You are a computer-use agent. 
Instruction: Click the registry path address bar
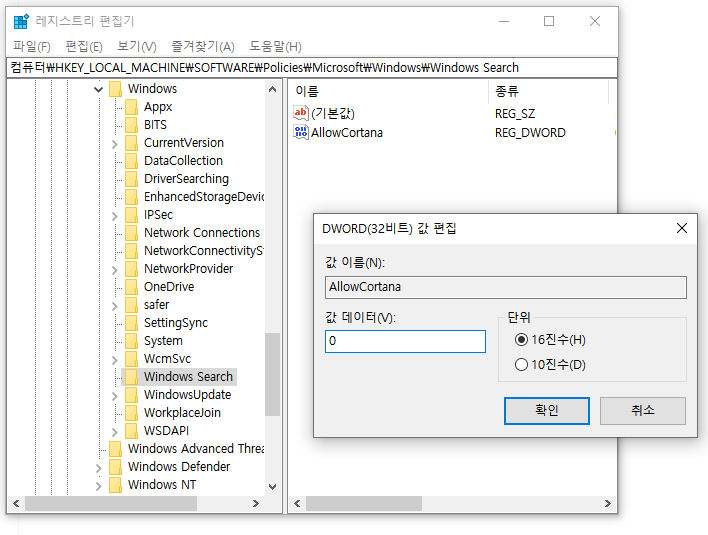[312, 68]
